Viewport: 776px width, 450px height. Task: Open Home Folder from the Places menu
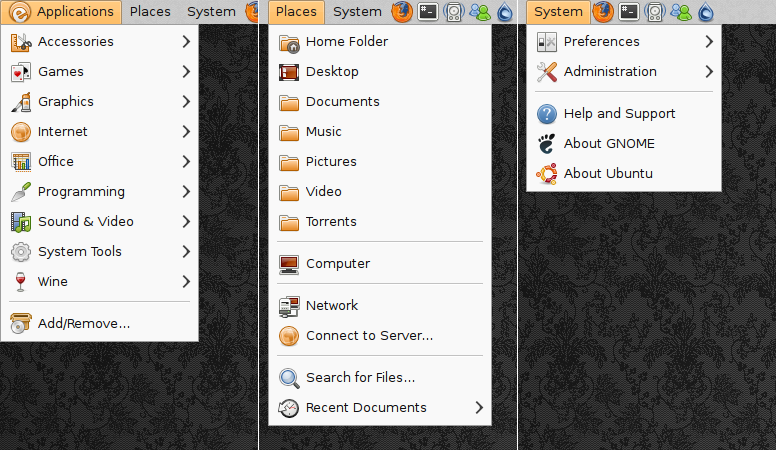tap(380, 42)
